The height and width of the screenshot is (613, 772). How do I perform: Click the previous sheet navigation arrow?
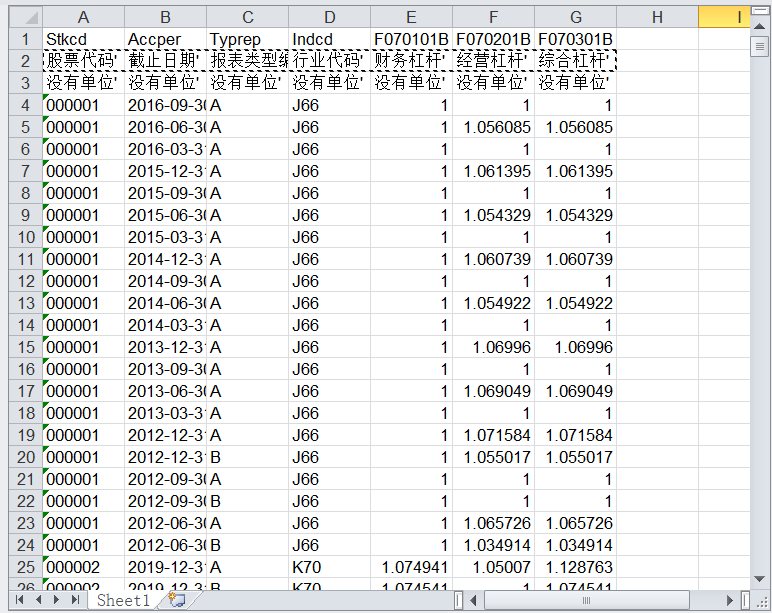[39, 600]
